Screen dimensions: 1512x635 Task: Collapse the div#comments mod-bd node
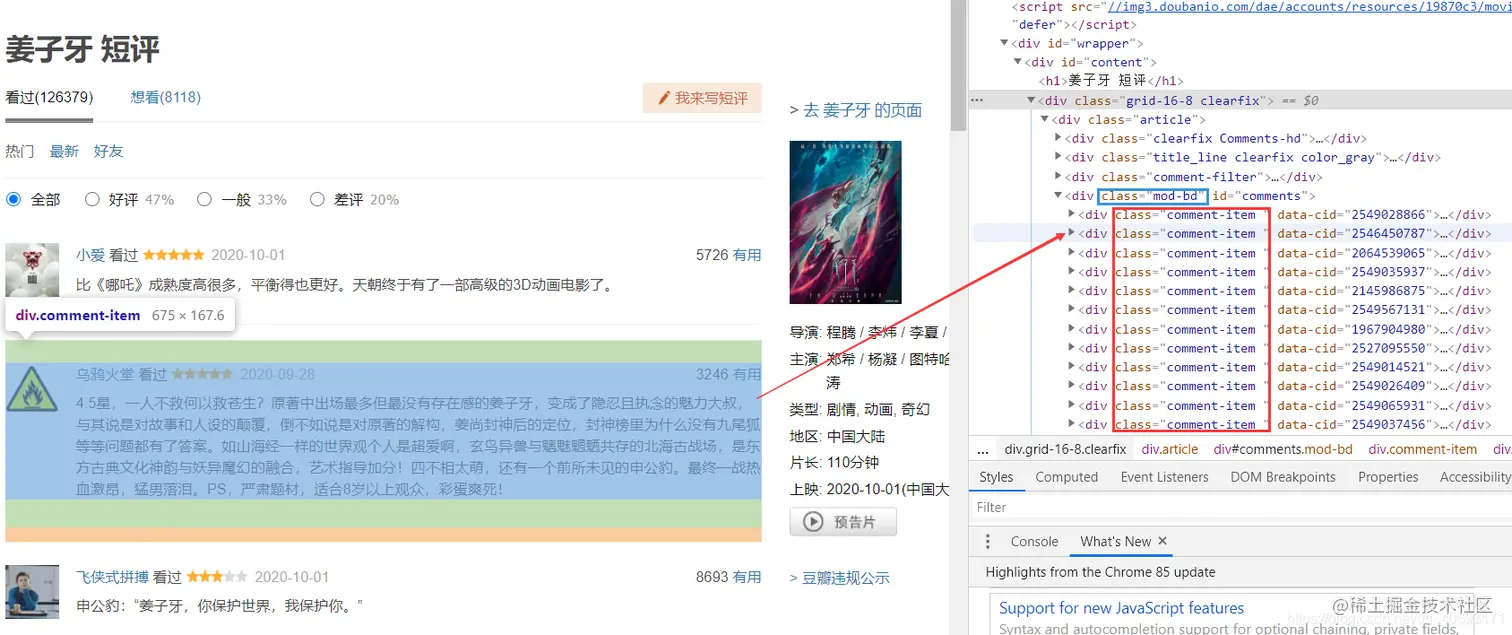[x=1056, y=195]
